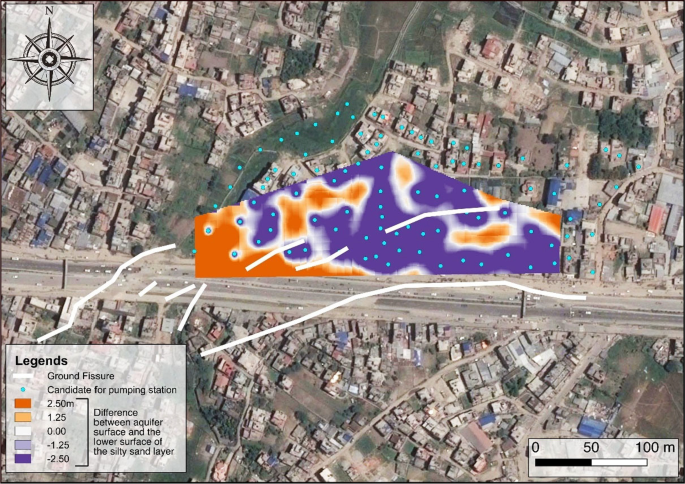
Task: Click the black segment of the scale bar
Action: 563,463
